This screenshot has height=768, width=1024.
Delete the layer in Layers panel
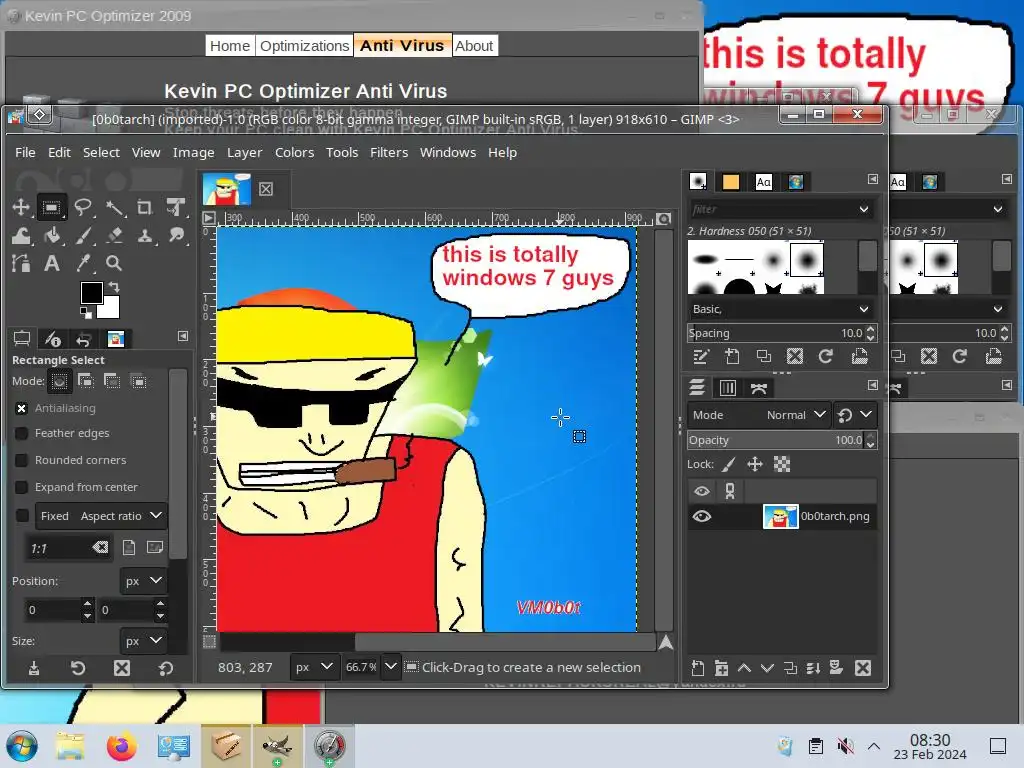863,668
